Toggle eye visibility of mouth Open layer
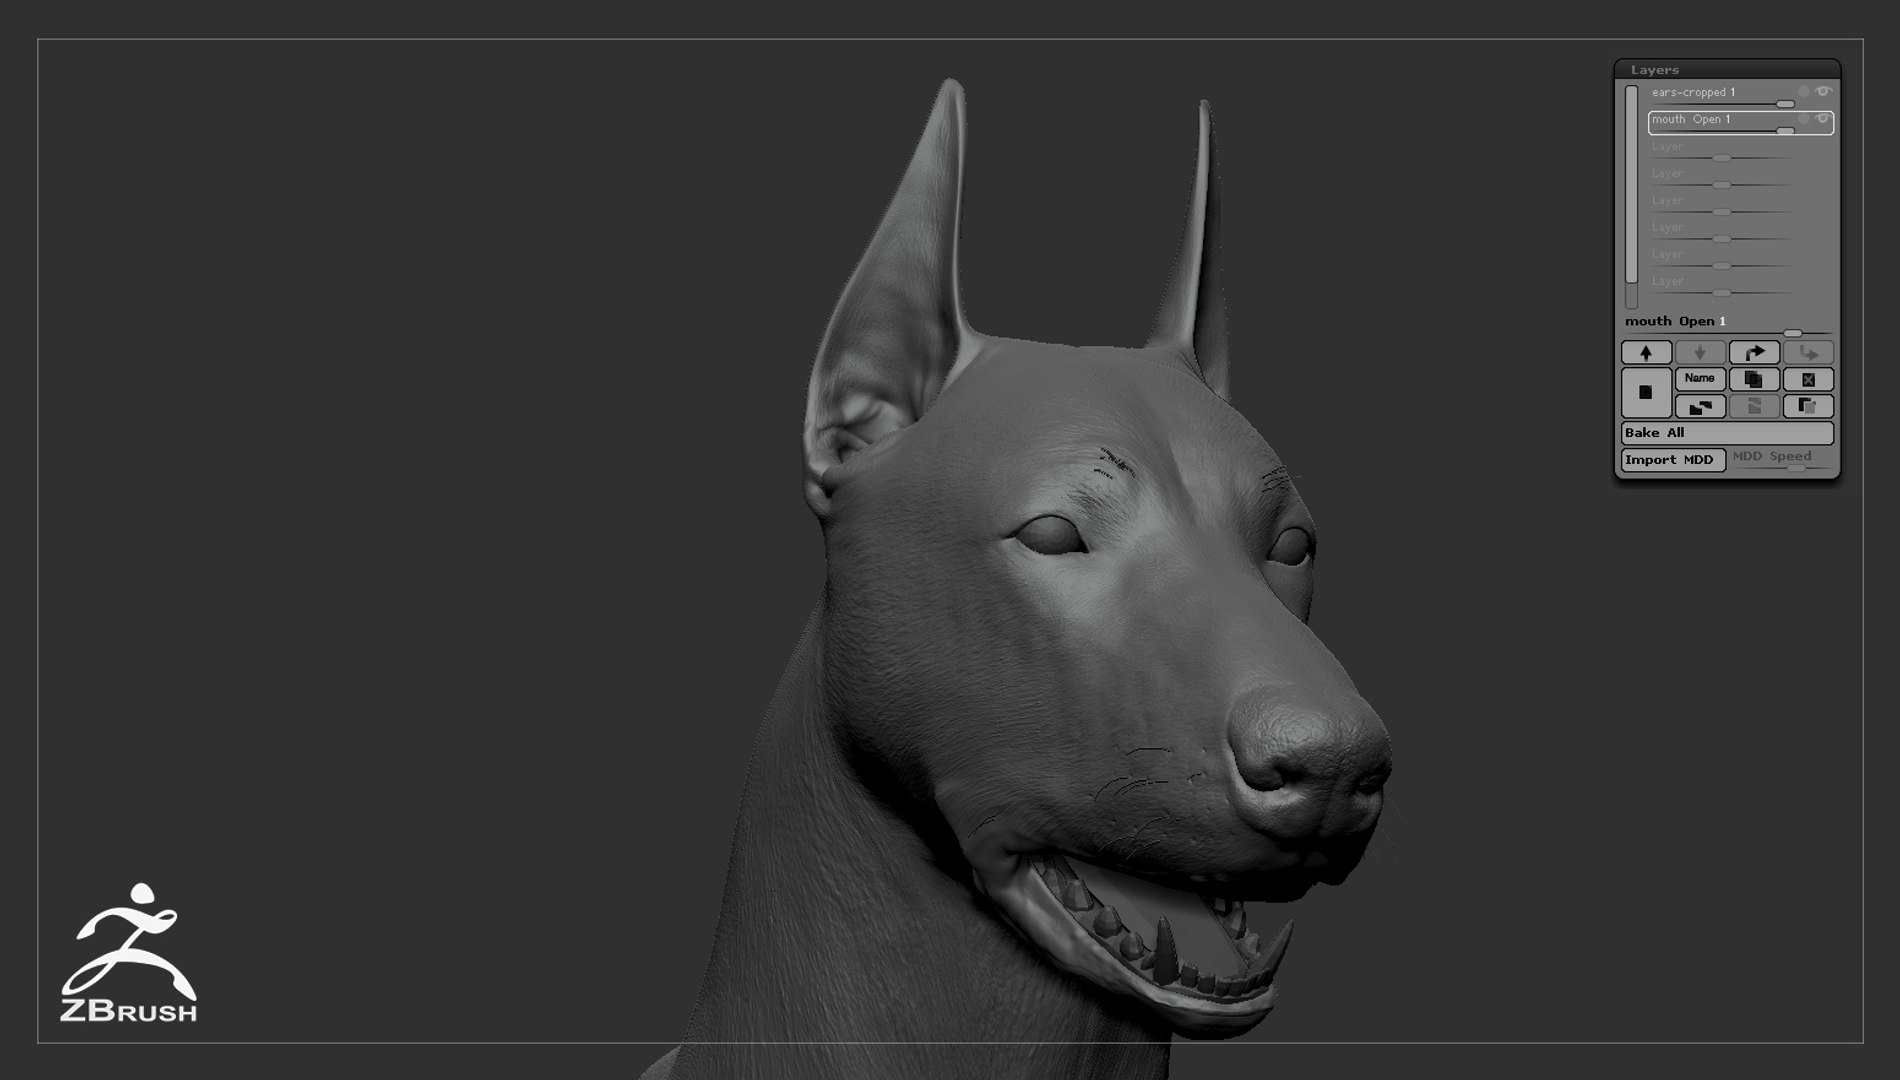1900x1080 pixels. pyautogui.click(x=1823, y=118)
